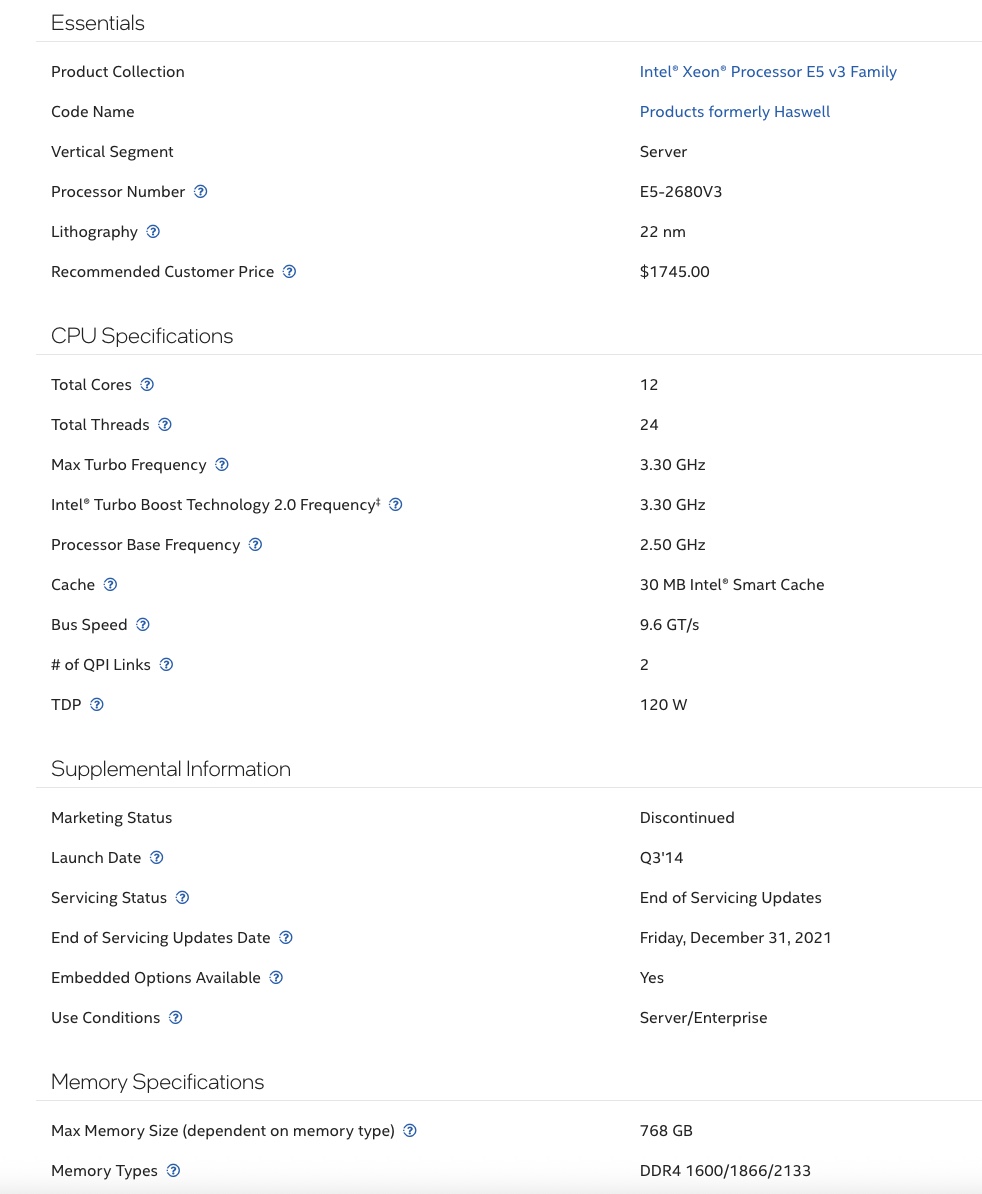Open the Intel Xeon Processor E5 v3 Family link
The image size is (982, 1194).
coord(768,72)
